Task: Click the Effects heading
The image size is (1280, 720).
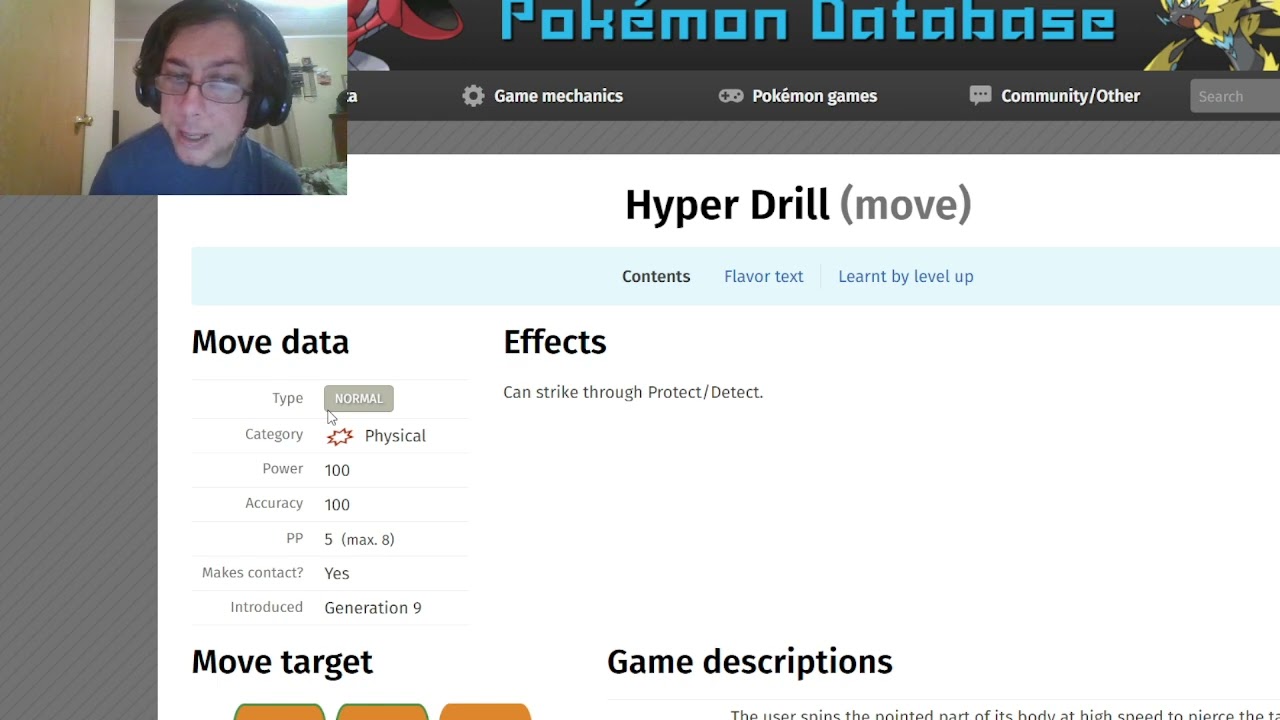Action: tap(555, 342)
